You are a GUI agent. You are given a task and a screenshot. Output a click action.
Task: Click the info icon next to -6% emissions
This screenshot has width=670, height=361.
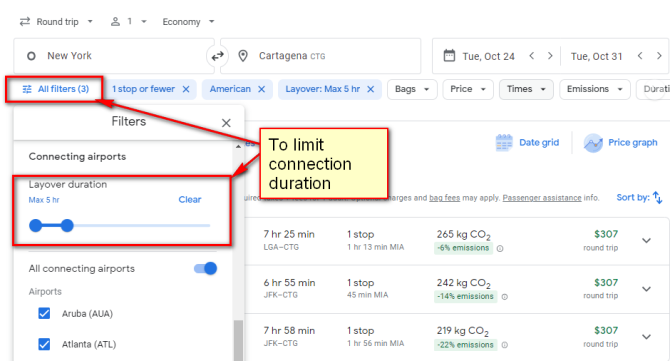pos(500,248)
